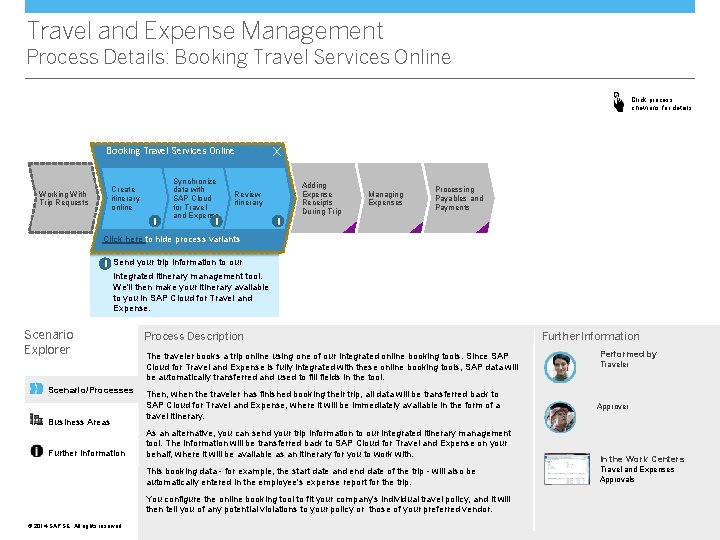Expand purple corner on Processing Payables
Screen dimensions: 720x540
pyautogui.click(x=484, y=227)
